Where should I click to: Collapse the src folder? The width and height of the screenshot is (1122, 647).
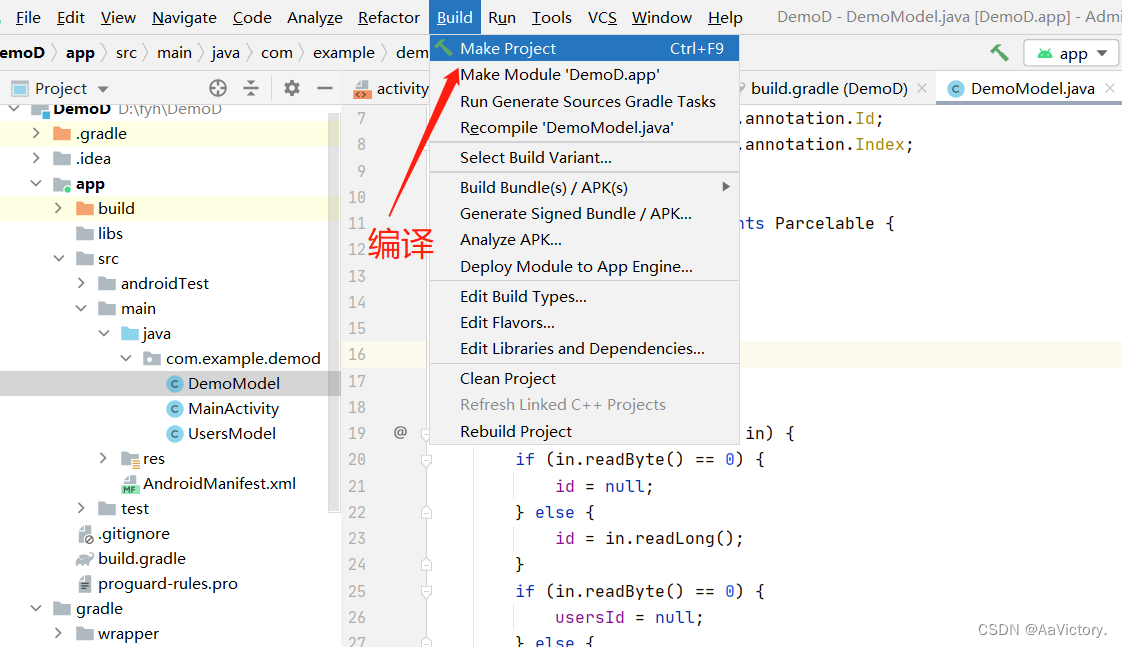tap(57, 258)
